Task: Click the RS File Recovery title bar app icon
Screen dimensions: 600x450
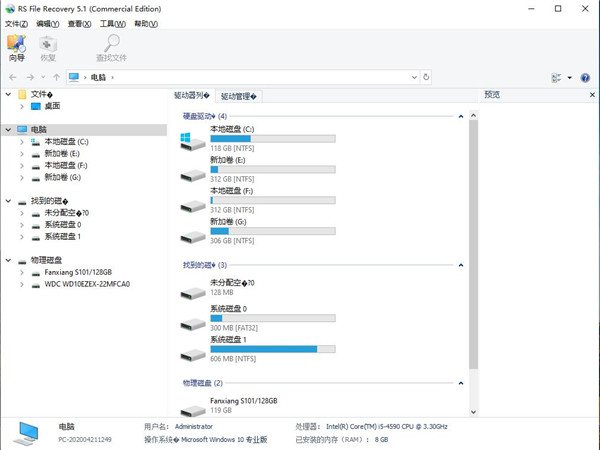Action: click(x=10, y=9)
